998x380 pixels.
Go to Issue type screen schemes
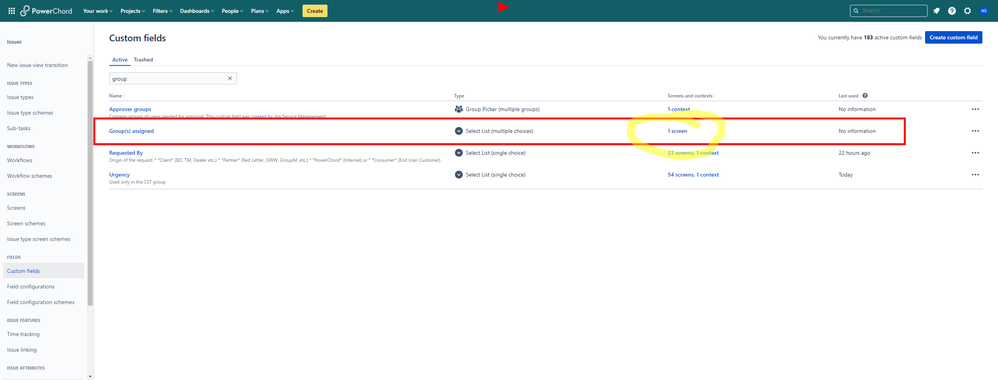[39, 239]
